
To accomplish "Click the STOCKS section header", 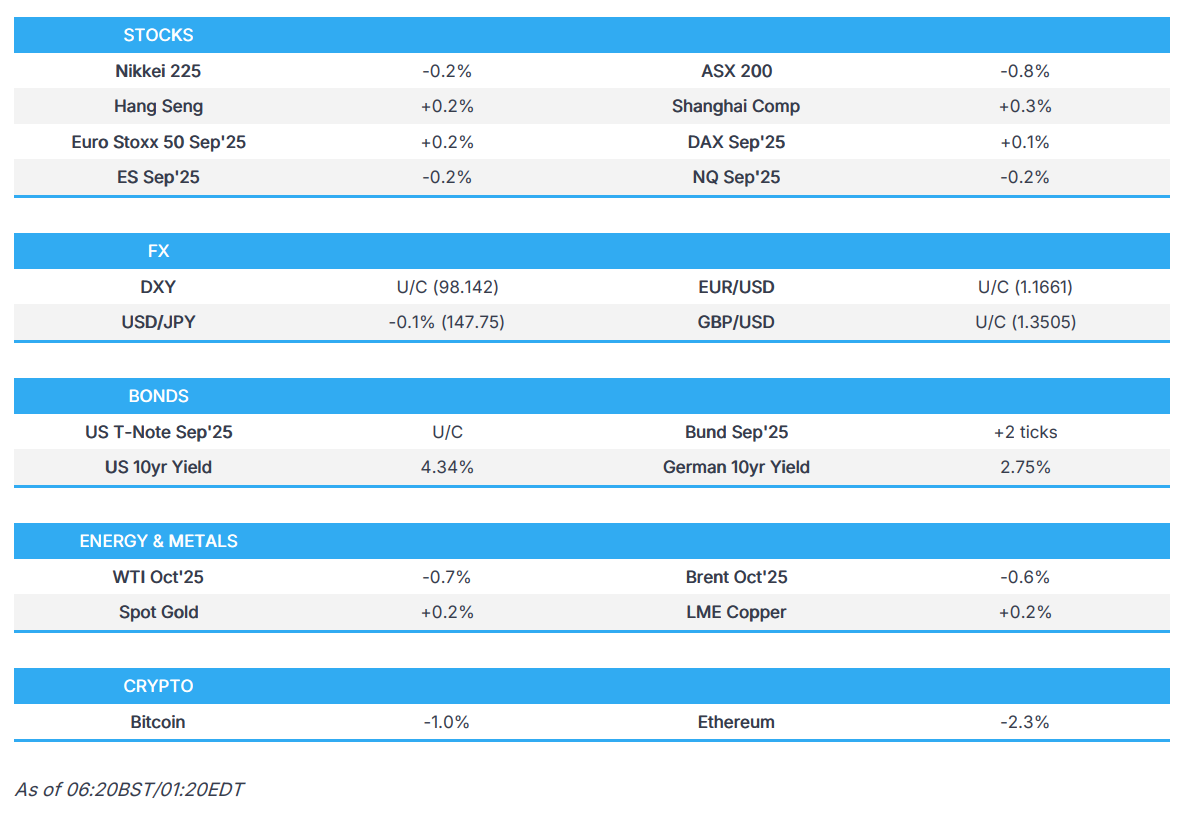I will pos(158,35).
